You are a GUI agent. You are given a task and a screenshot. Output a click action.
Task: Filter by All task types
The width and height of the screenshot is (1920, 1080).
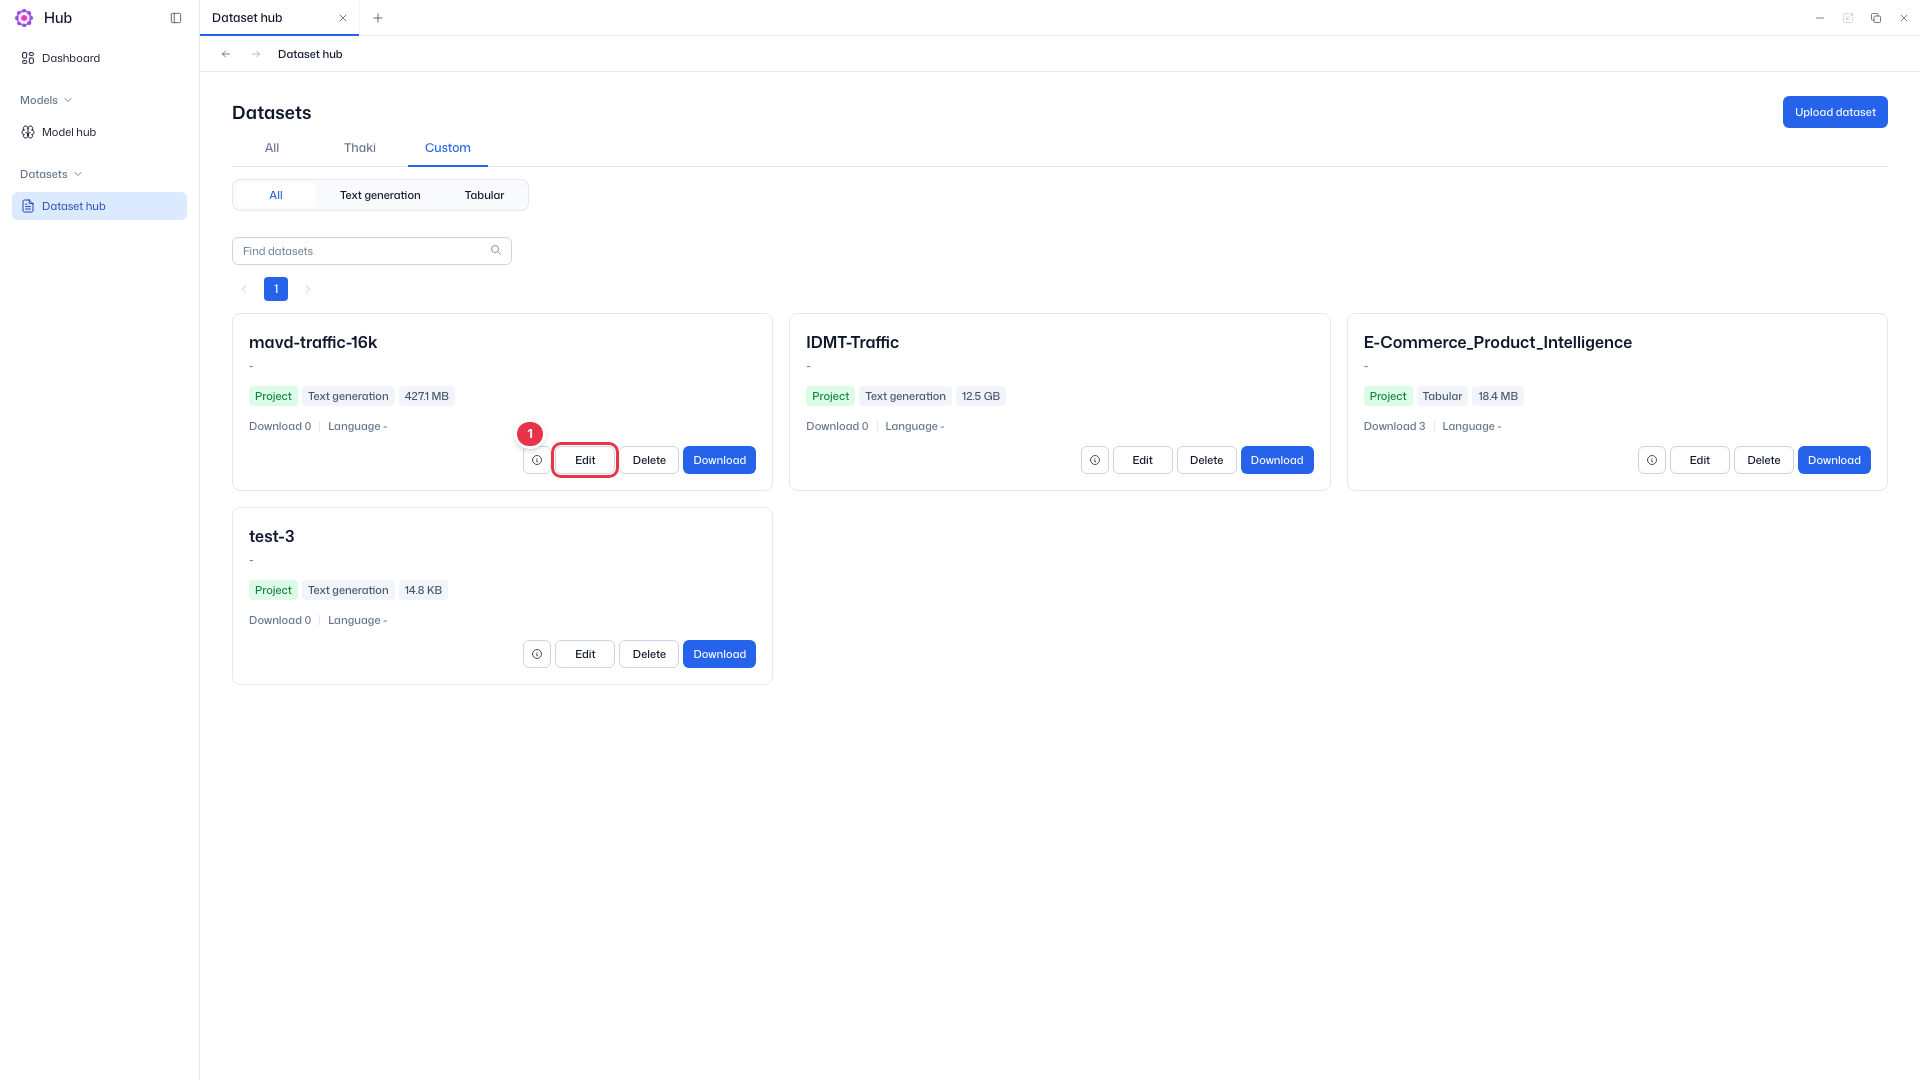click(x=276, y=195)
